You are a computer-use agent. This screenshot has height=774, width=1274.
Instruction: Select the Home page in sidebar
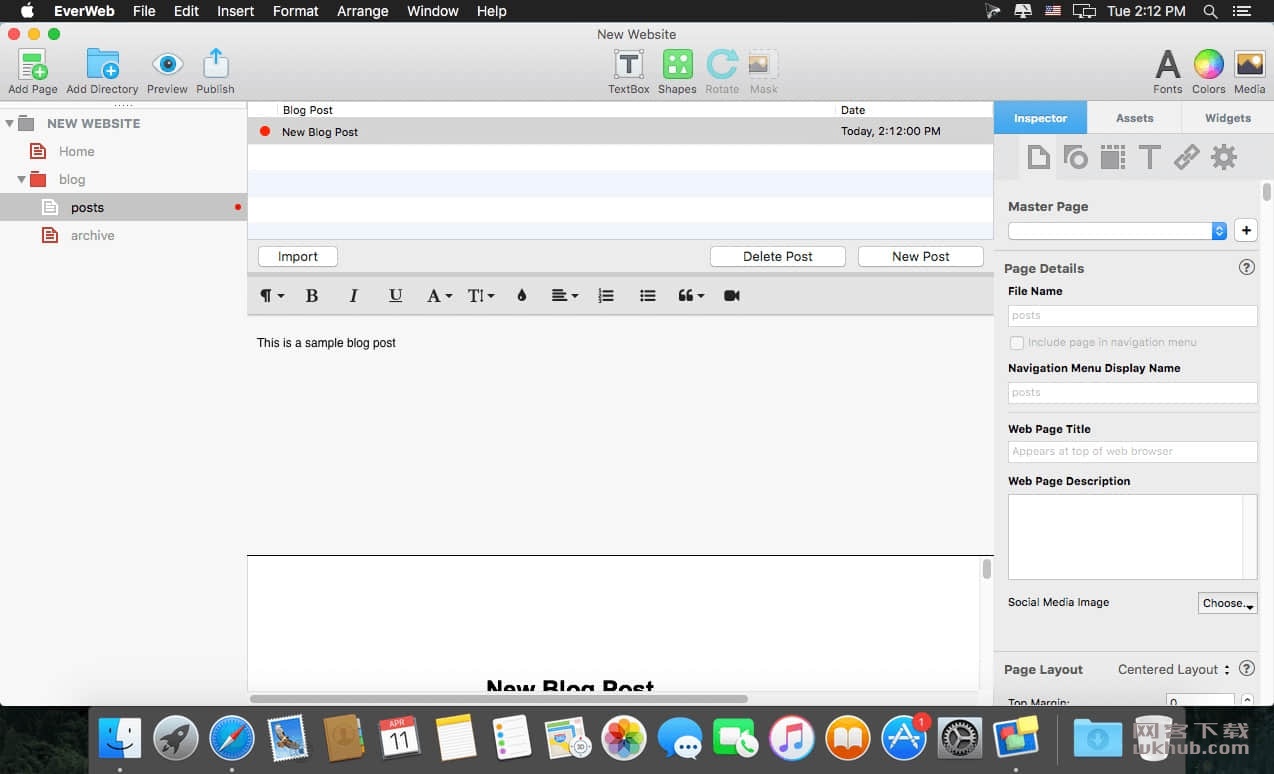(x=76, y=152)
